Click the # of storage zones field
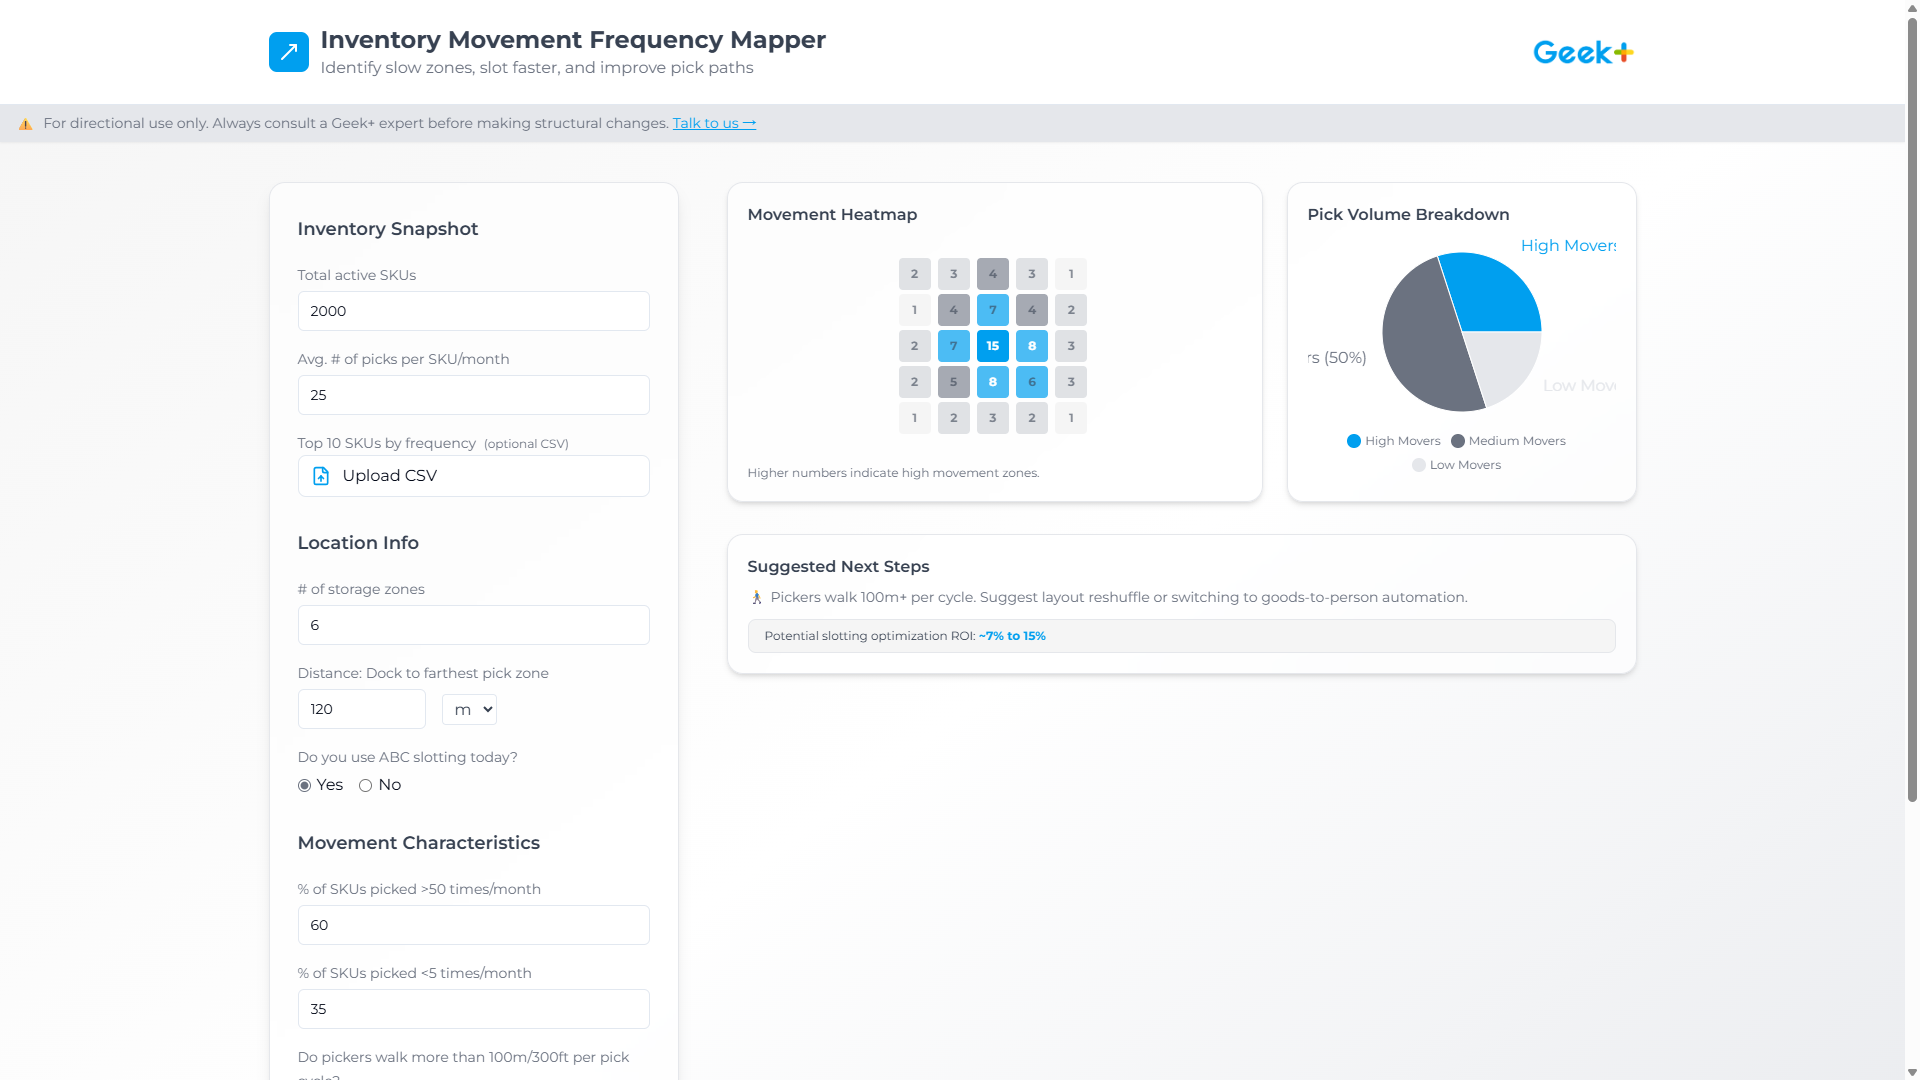Screen dimensions: 1920x1080 pyautogui.click(x=473, y=625)
